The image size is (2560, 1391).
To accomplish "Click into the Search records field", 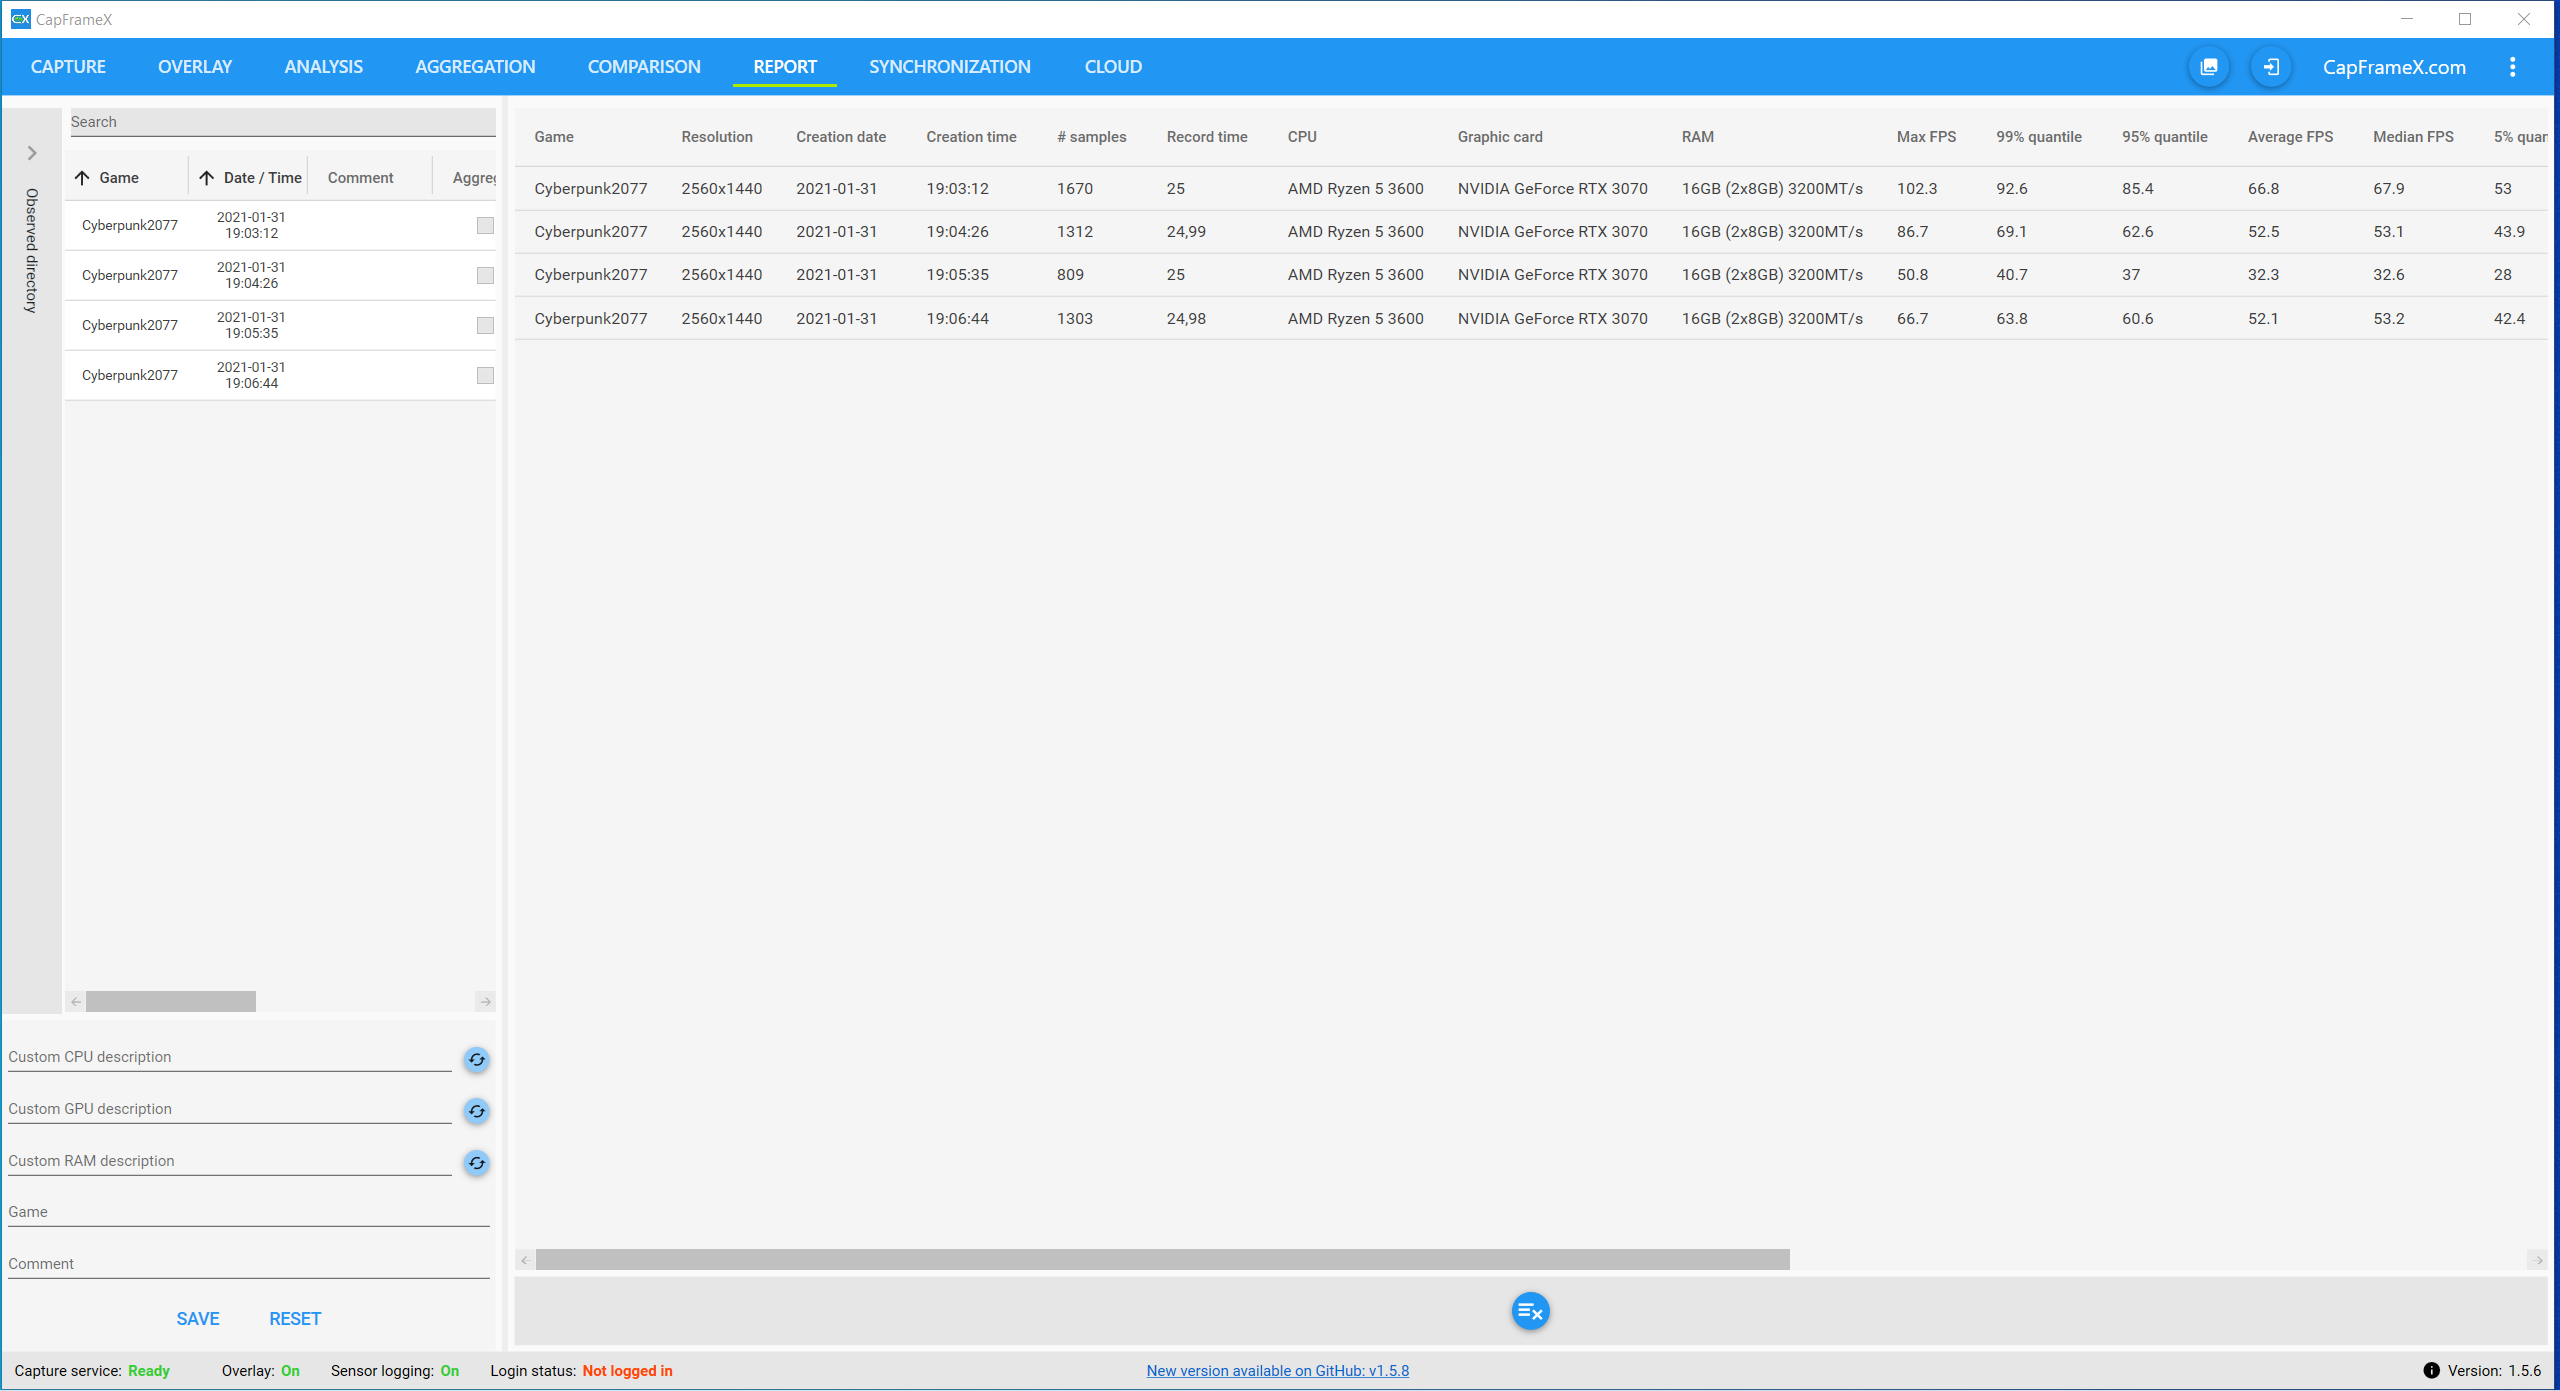I will click(282, 122).
